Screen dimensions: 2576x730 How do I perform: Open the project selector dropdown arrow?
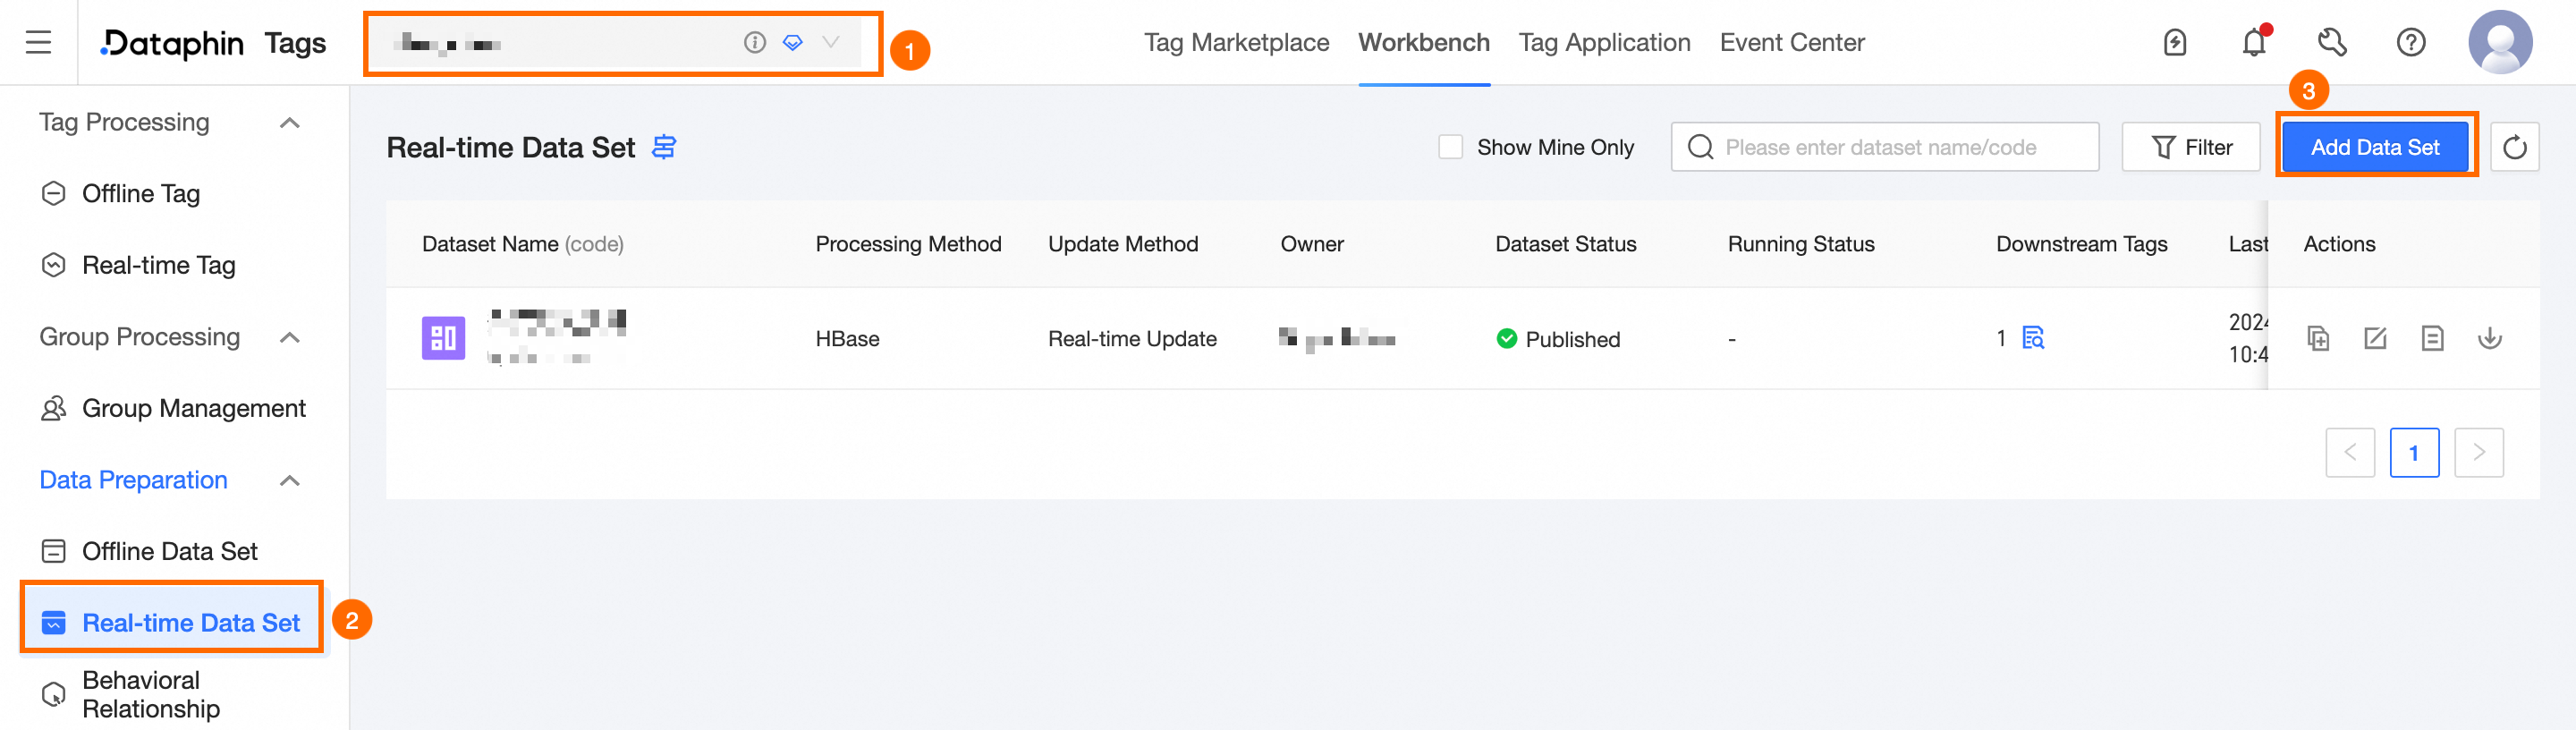830,43
